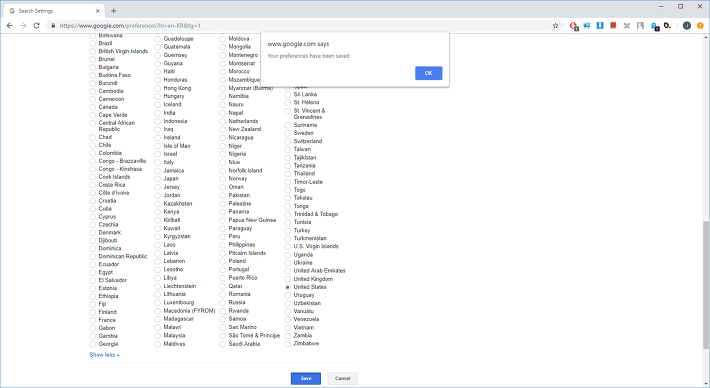The width and height of the screenshot is (710, 388).
Task: Open the red book extension icon
Action: [613, 26]
